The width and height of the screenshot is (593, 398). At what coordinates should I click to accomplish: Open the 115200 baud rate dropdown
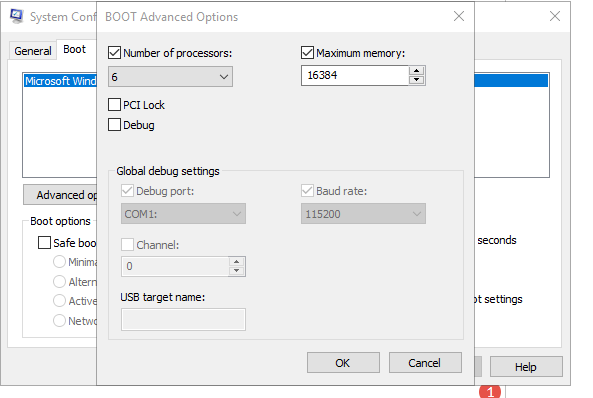pyautogui.click(x=363, y=214)
